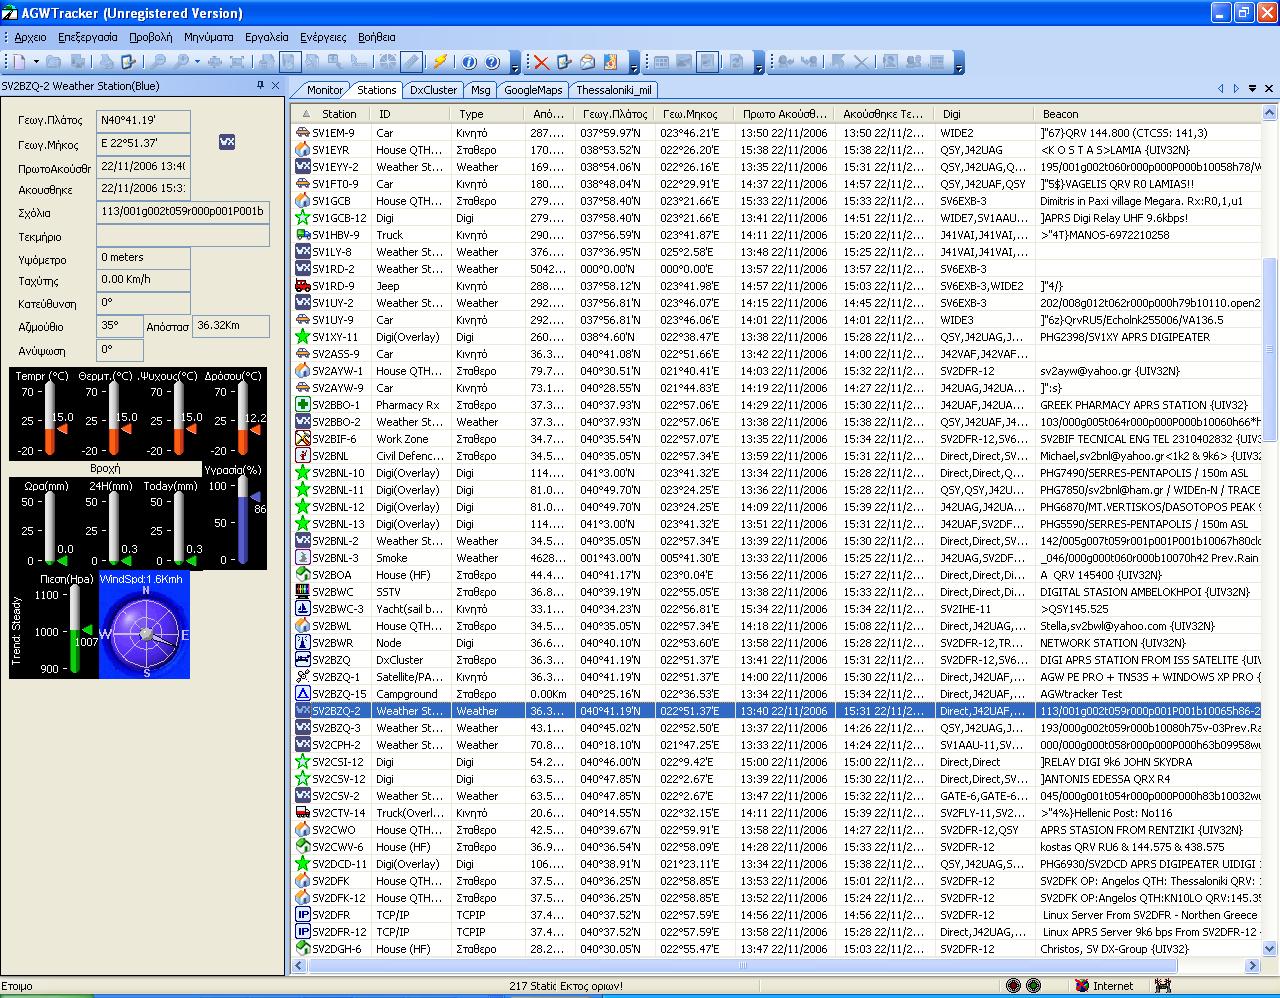
Task: Click the WX icon in station details
Action: [x=227, y=142]
